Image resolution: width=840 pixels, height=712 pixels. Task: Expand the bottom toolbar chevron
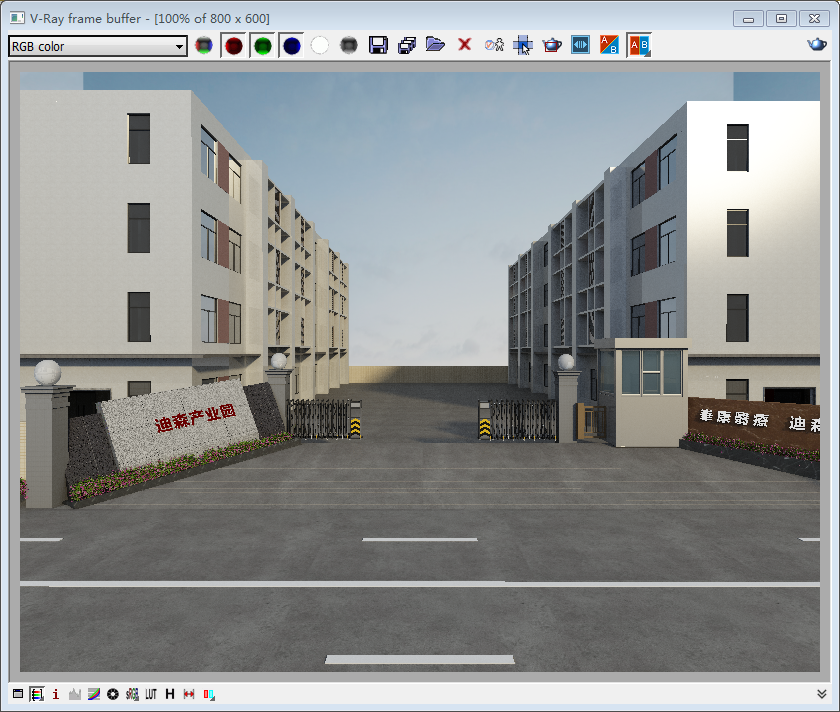tap(822, 694)
